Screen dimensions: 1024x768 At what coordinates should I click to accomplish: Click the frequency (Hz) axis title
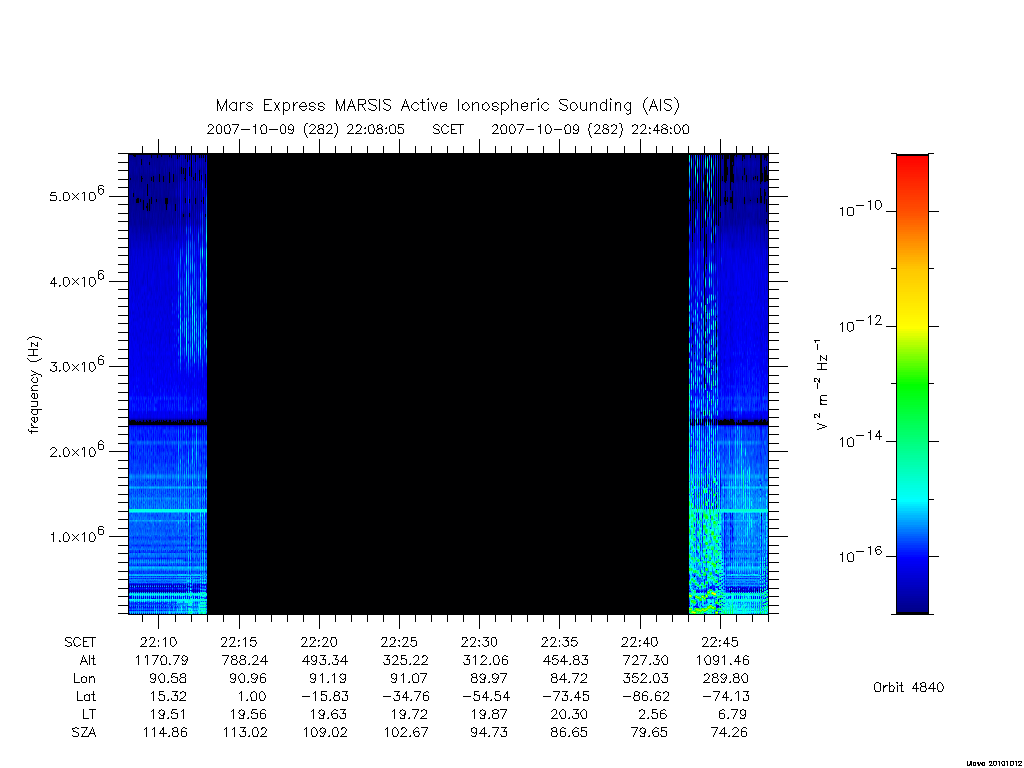tap(34, 385)
